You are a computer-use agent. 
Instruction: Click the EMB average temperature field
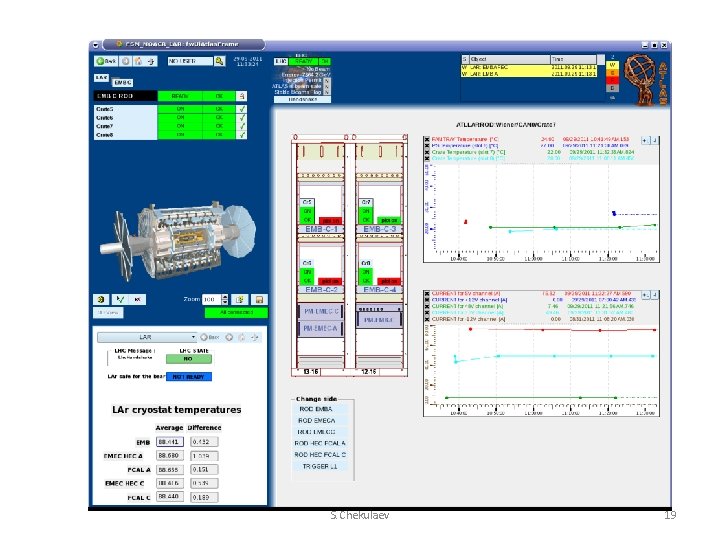click(x=169, y=442)
